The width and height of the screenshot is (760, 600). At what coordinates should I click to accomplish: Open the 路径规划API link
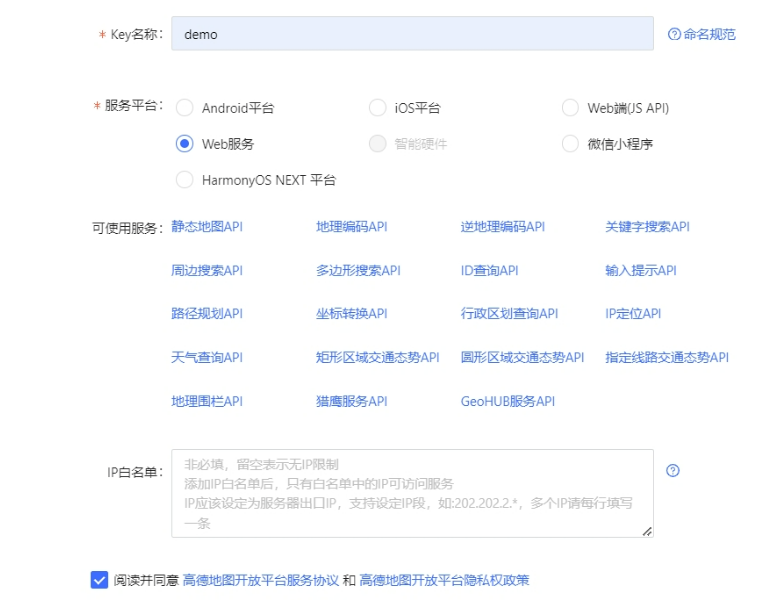(207, 314)
